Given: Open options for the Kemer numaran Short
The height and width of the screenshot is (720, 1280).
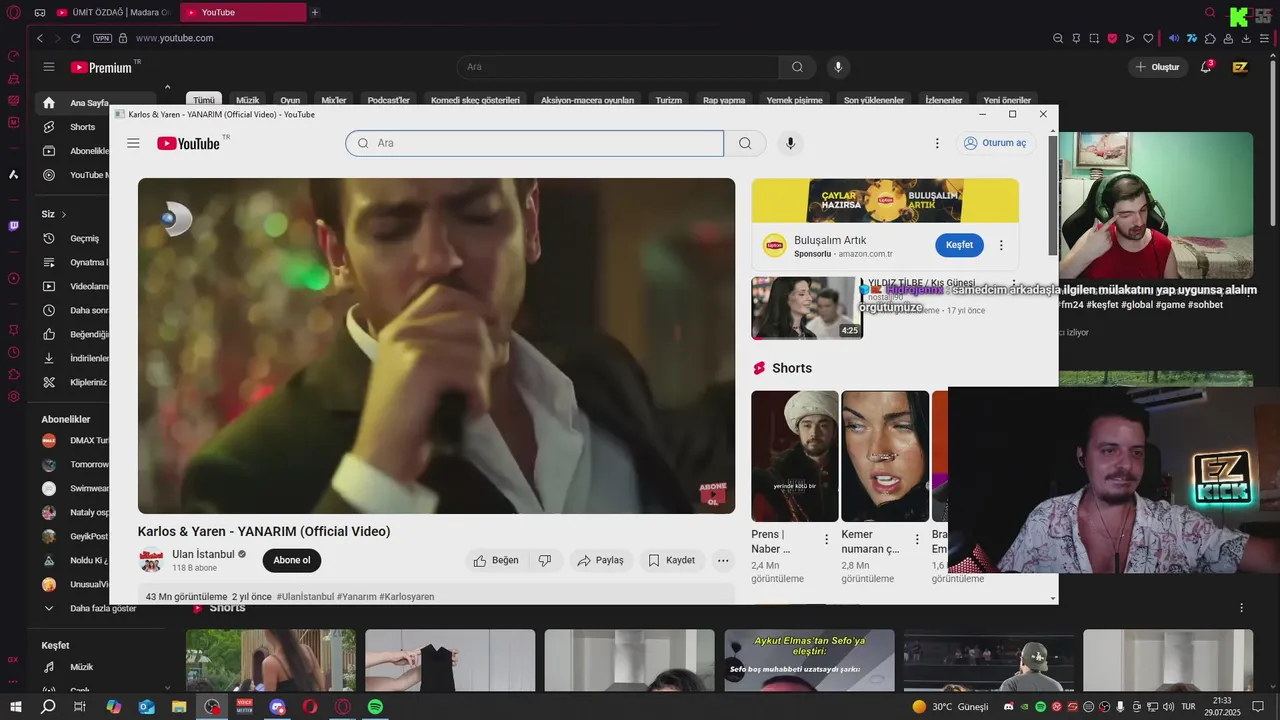Looking at the screenshot, I should 916,540.
